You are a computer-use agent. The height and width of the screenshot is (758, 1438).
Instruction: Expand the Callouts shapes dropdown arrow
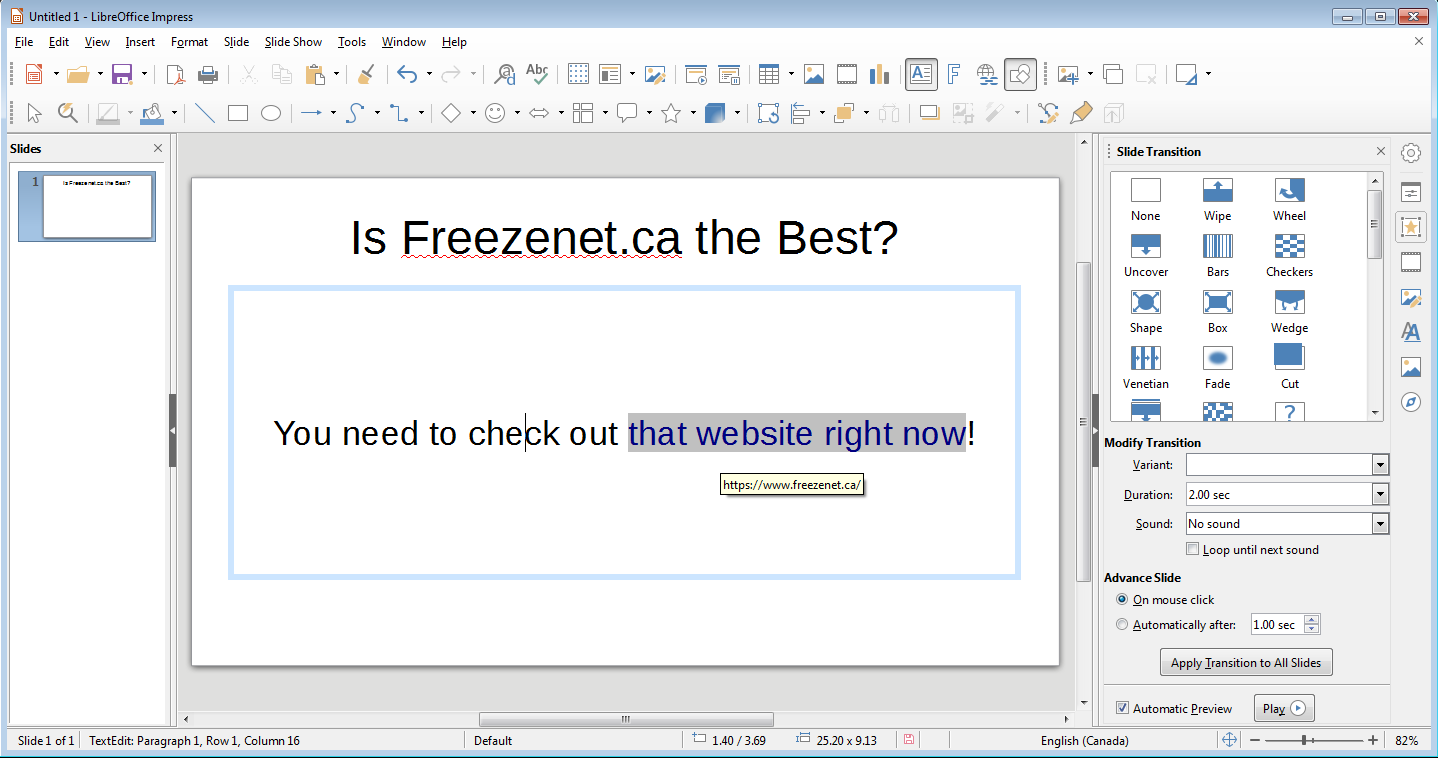[x=649, y=113]
